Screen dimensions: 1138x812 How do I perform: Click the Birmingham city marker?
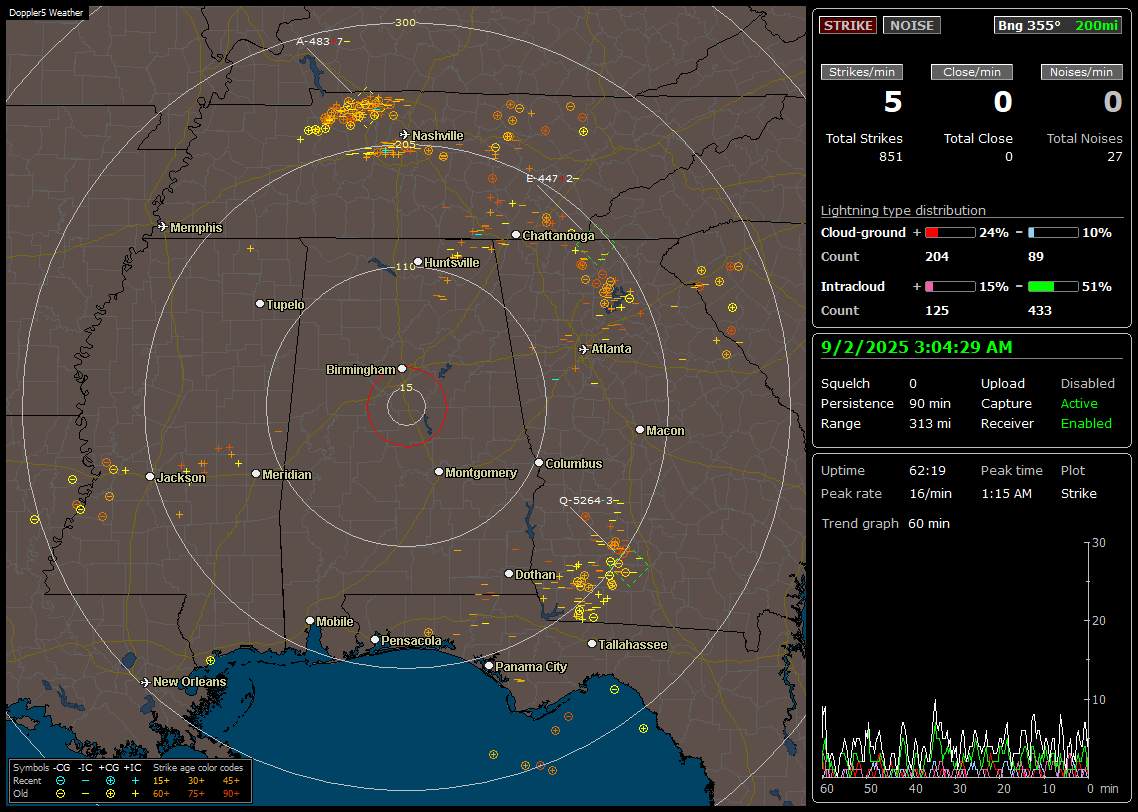point(402,369)
